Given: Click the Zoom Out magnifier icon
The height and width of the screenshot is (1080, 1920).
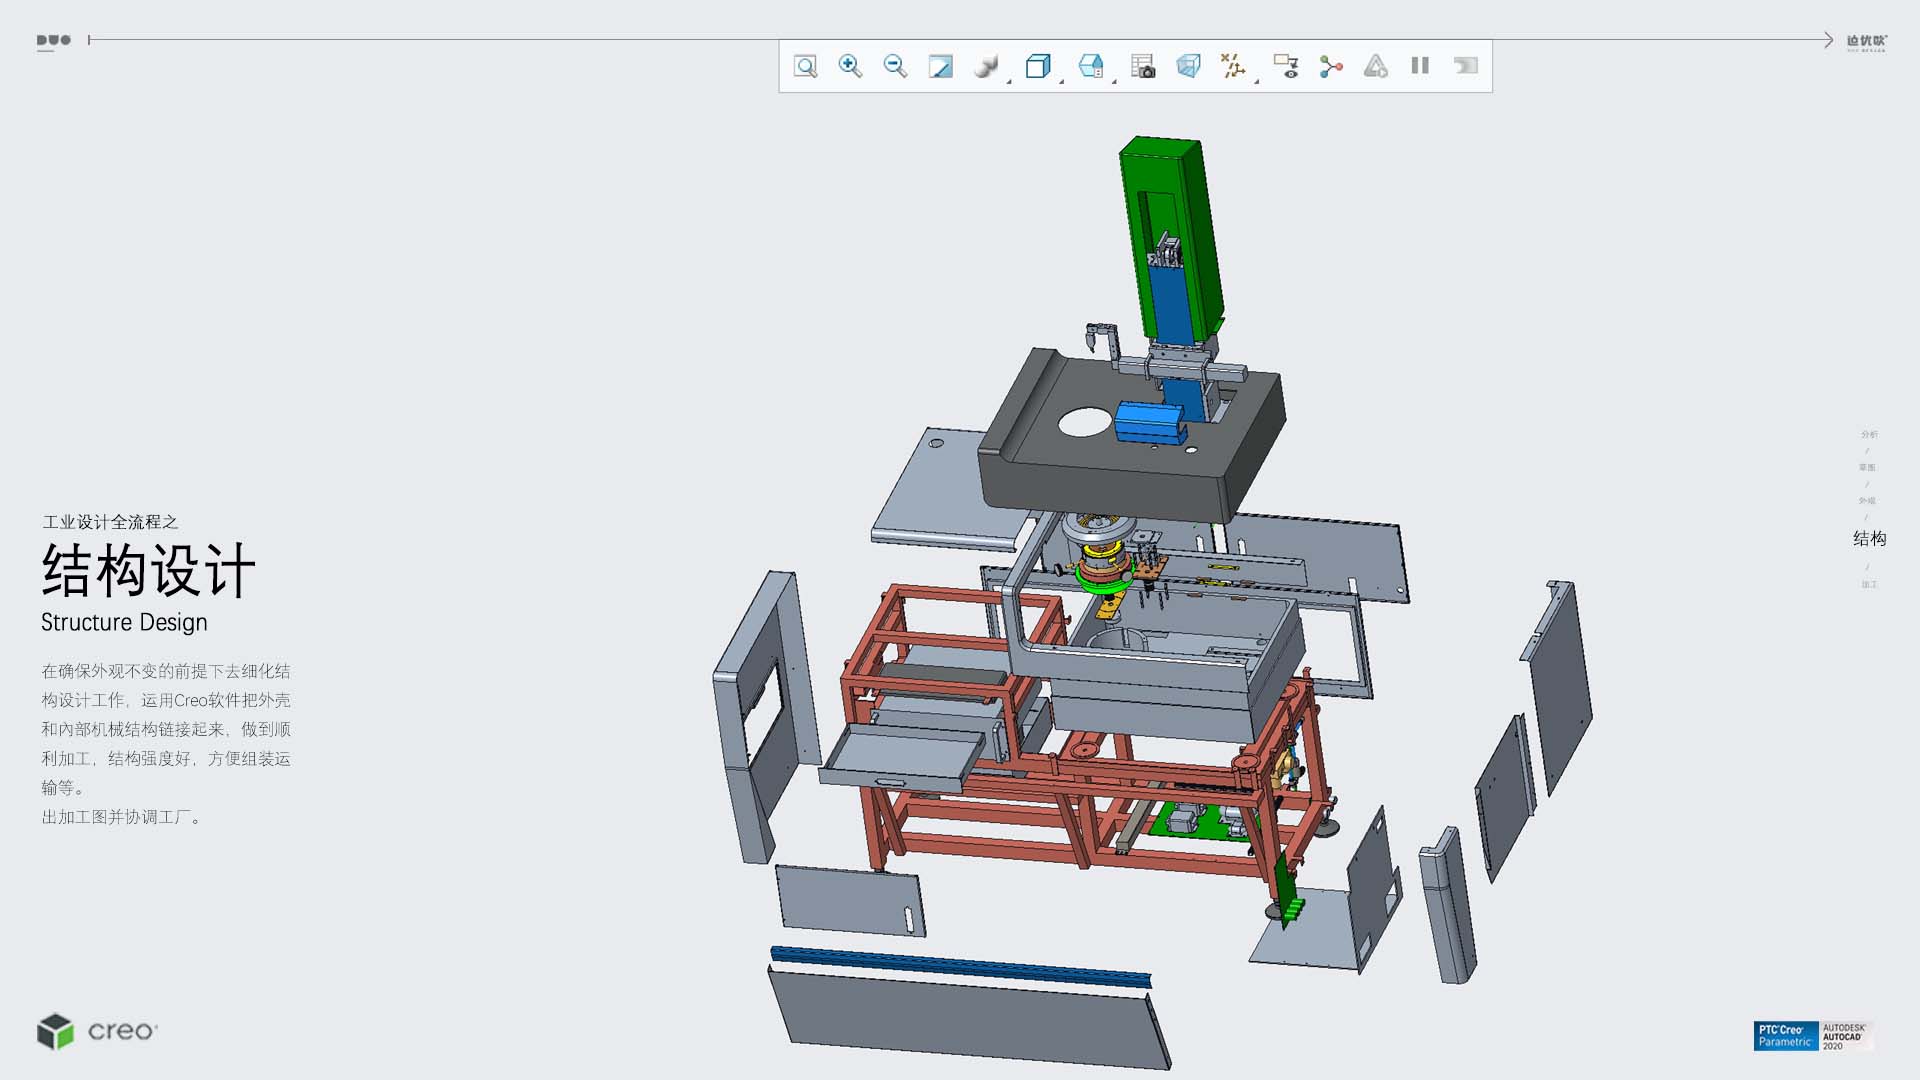Looking at the screenshot, I should coord(895,66).
